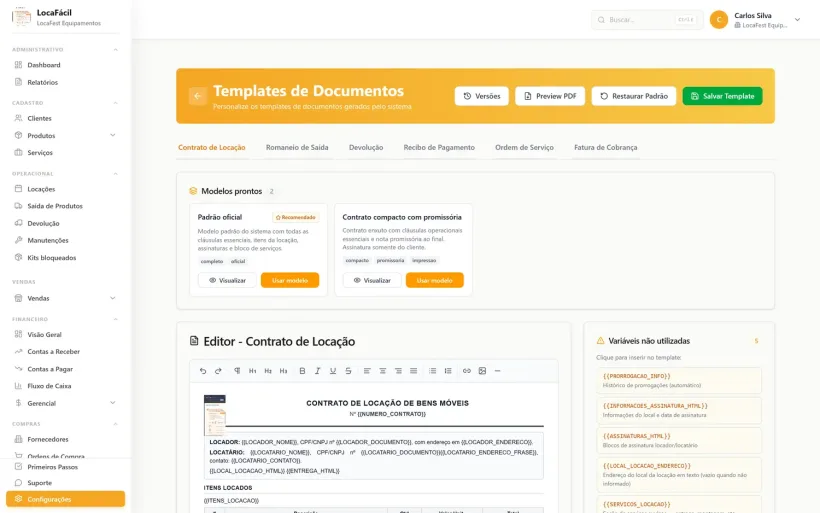Screen dimensions: 820x513
Task: Apply Heading 3 style
Action: tap(283, 371)
